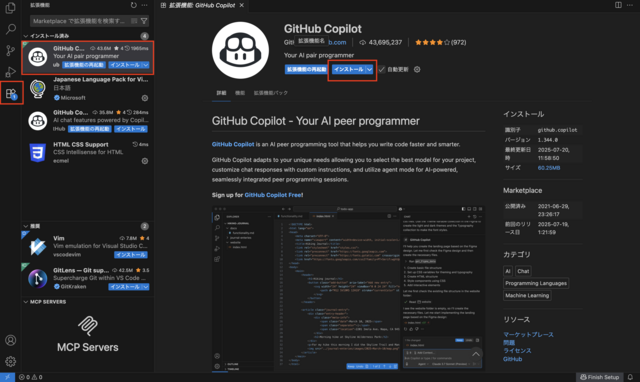Viewport: 640px width, 382px height.
Task: Open editor more actions menu
Action: 630,5
